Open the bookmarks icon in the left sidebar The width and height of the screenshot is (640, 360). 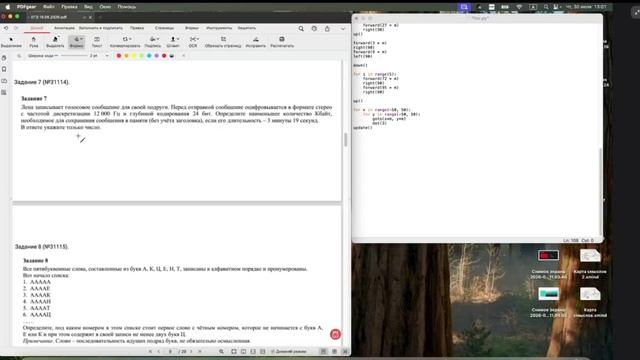4,69
